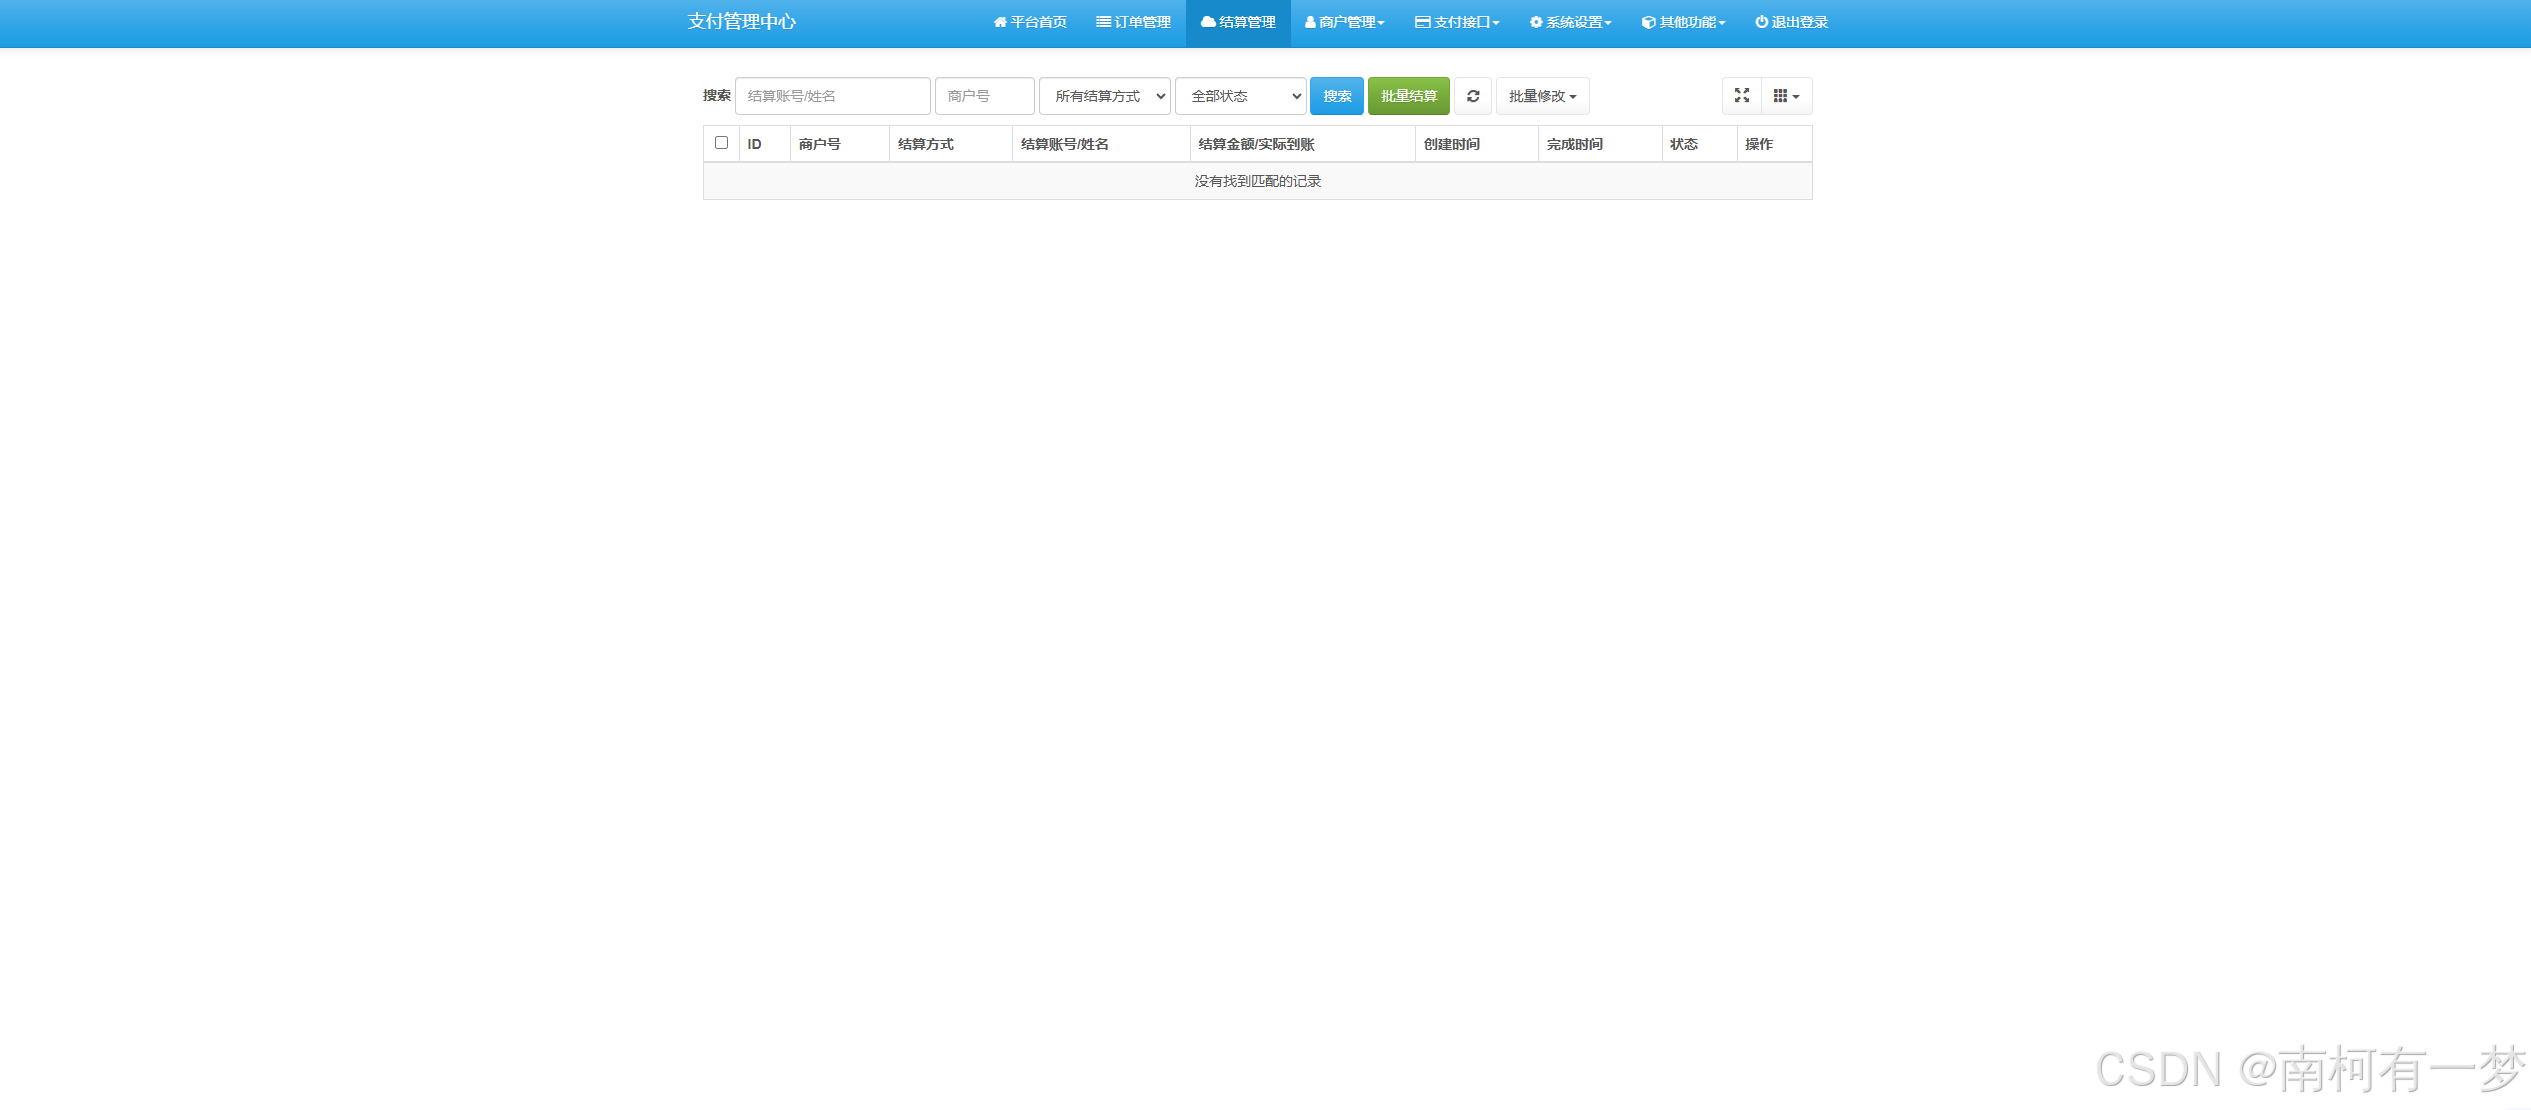Click the blue 搜索 button
Viewport: 2531px width, 1110px height.
click(1336, 96)
